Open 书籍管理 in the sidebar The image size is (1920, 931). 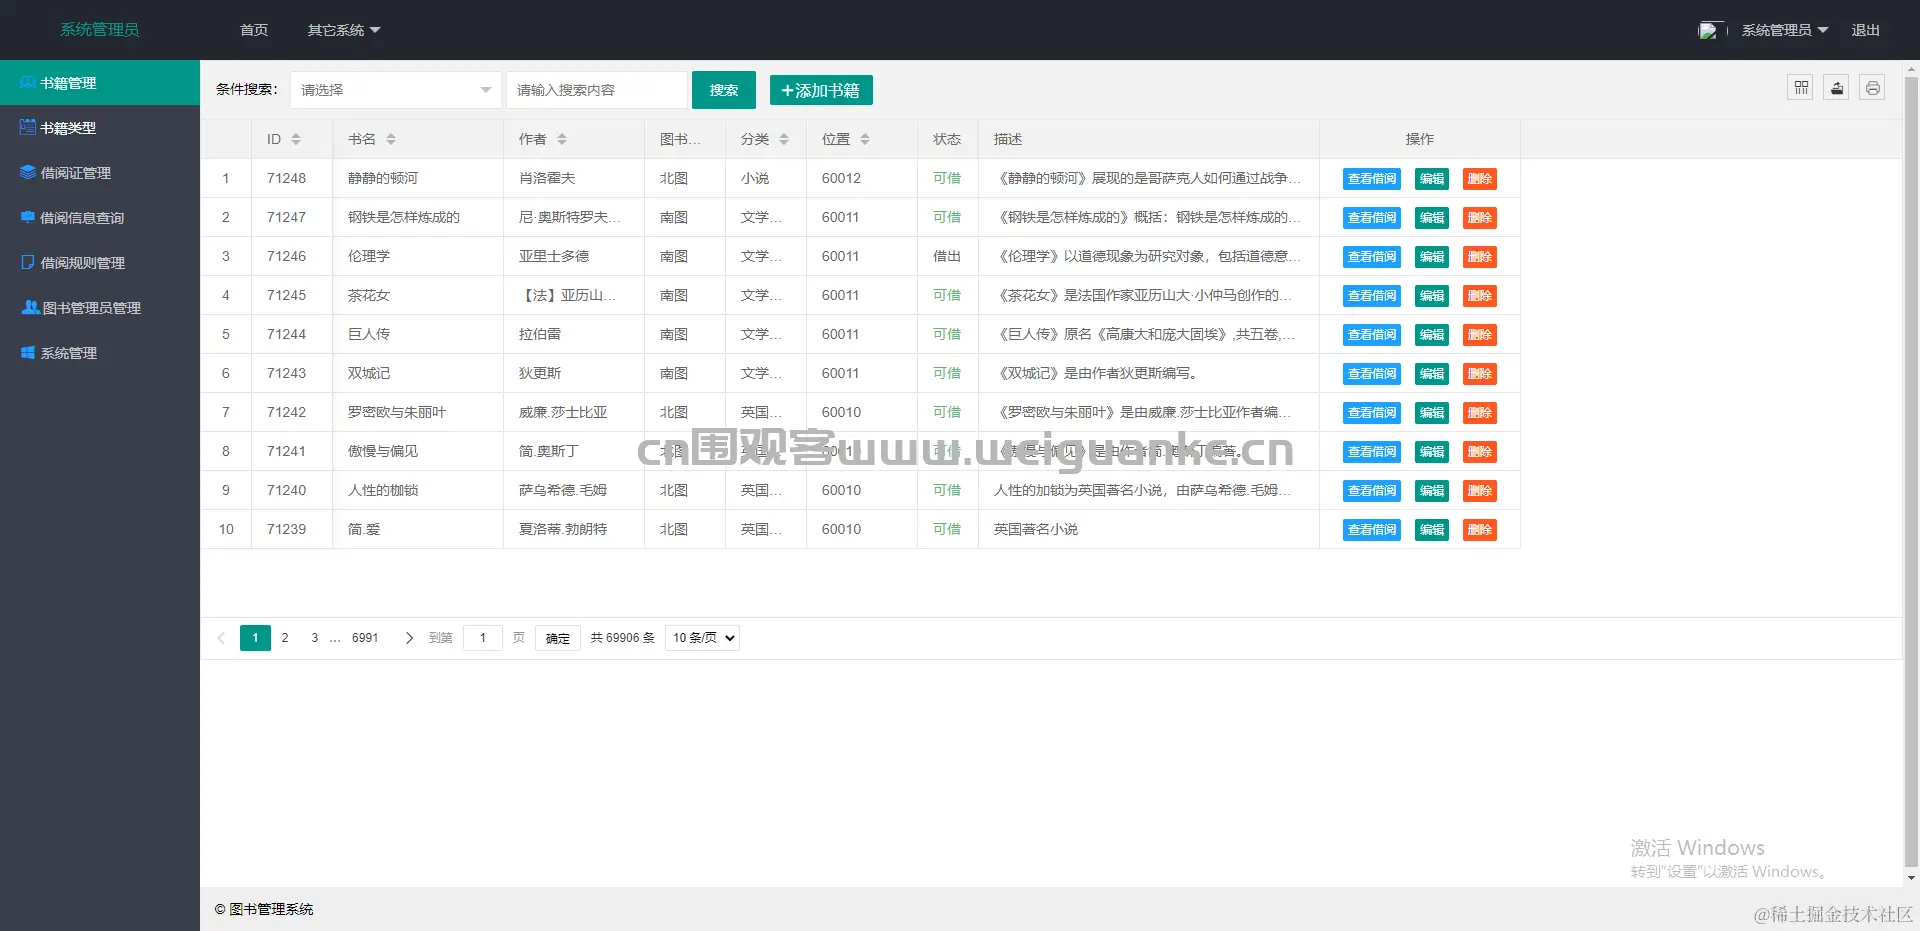point(100,83)
